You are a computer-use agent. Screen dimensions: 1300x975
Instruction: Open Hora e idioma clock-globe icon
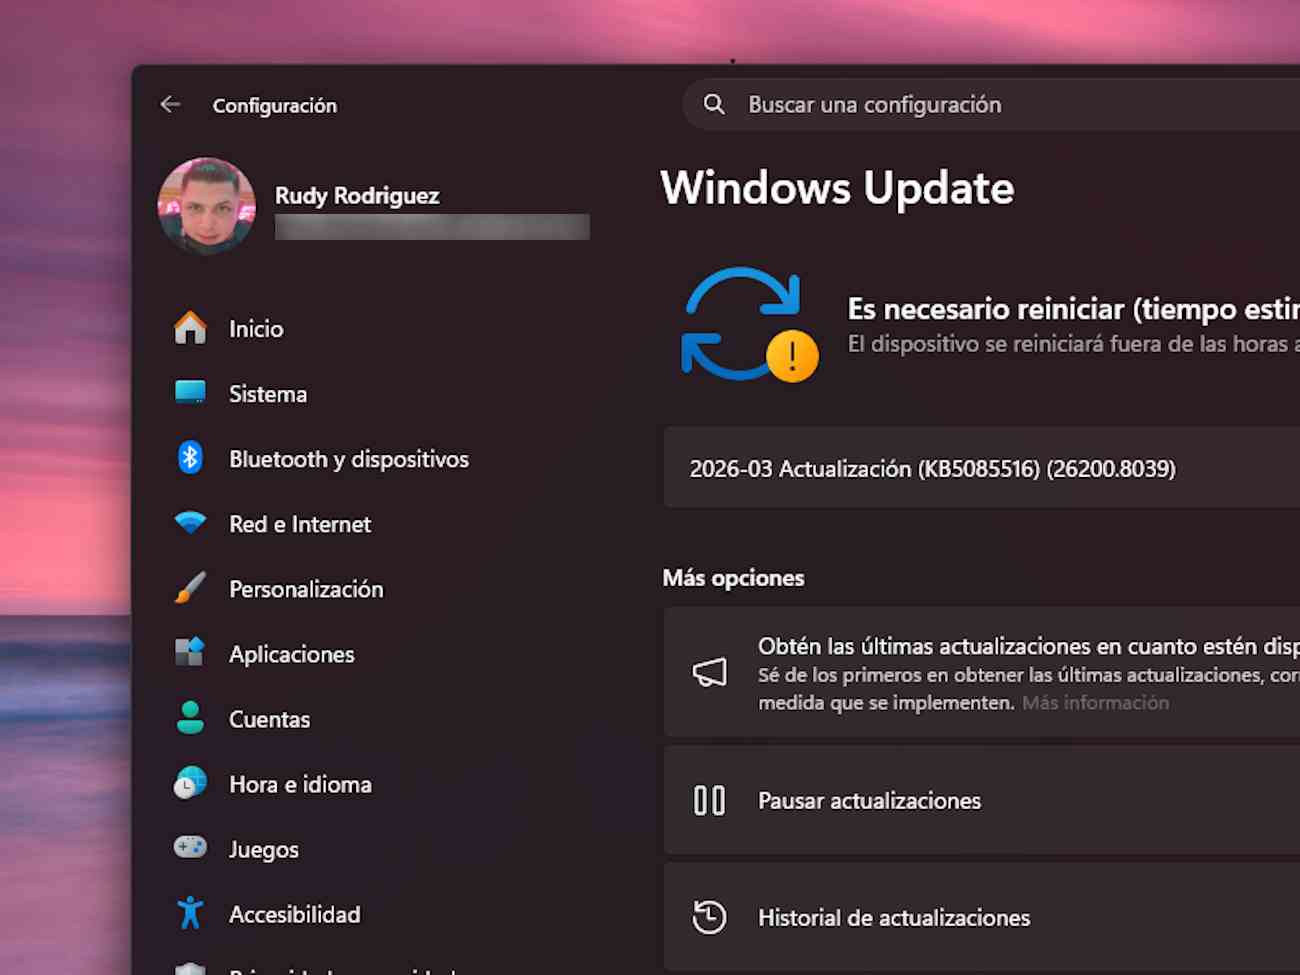point(190,783)
